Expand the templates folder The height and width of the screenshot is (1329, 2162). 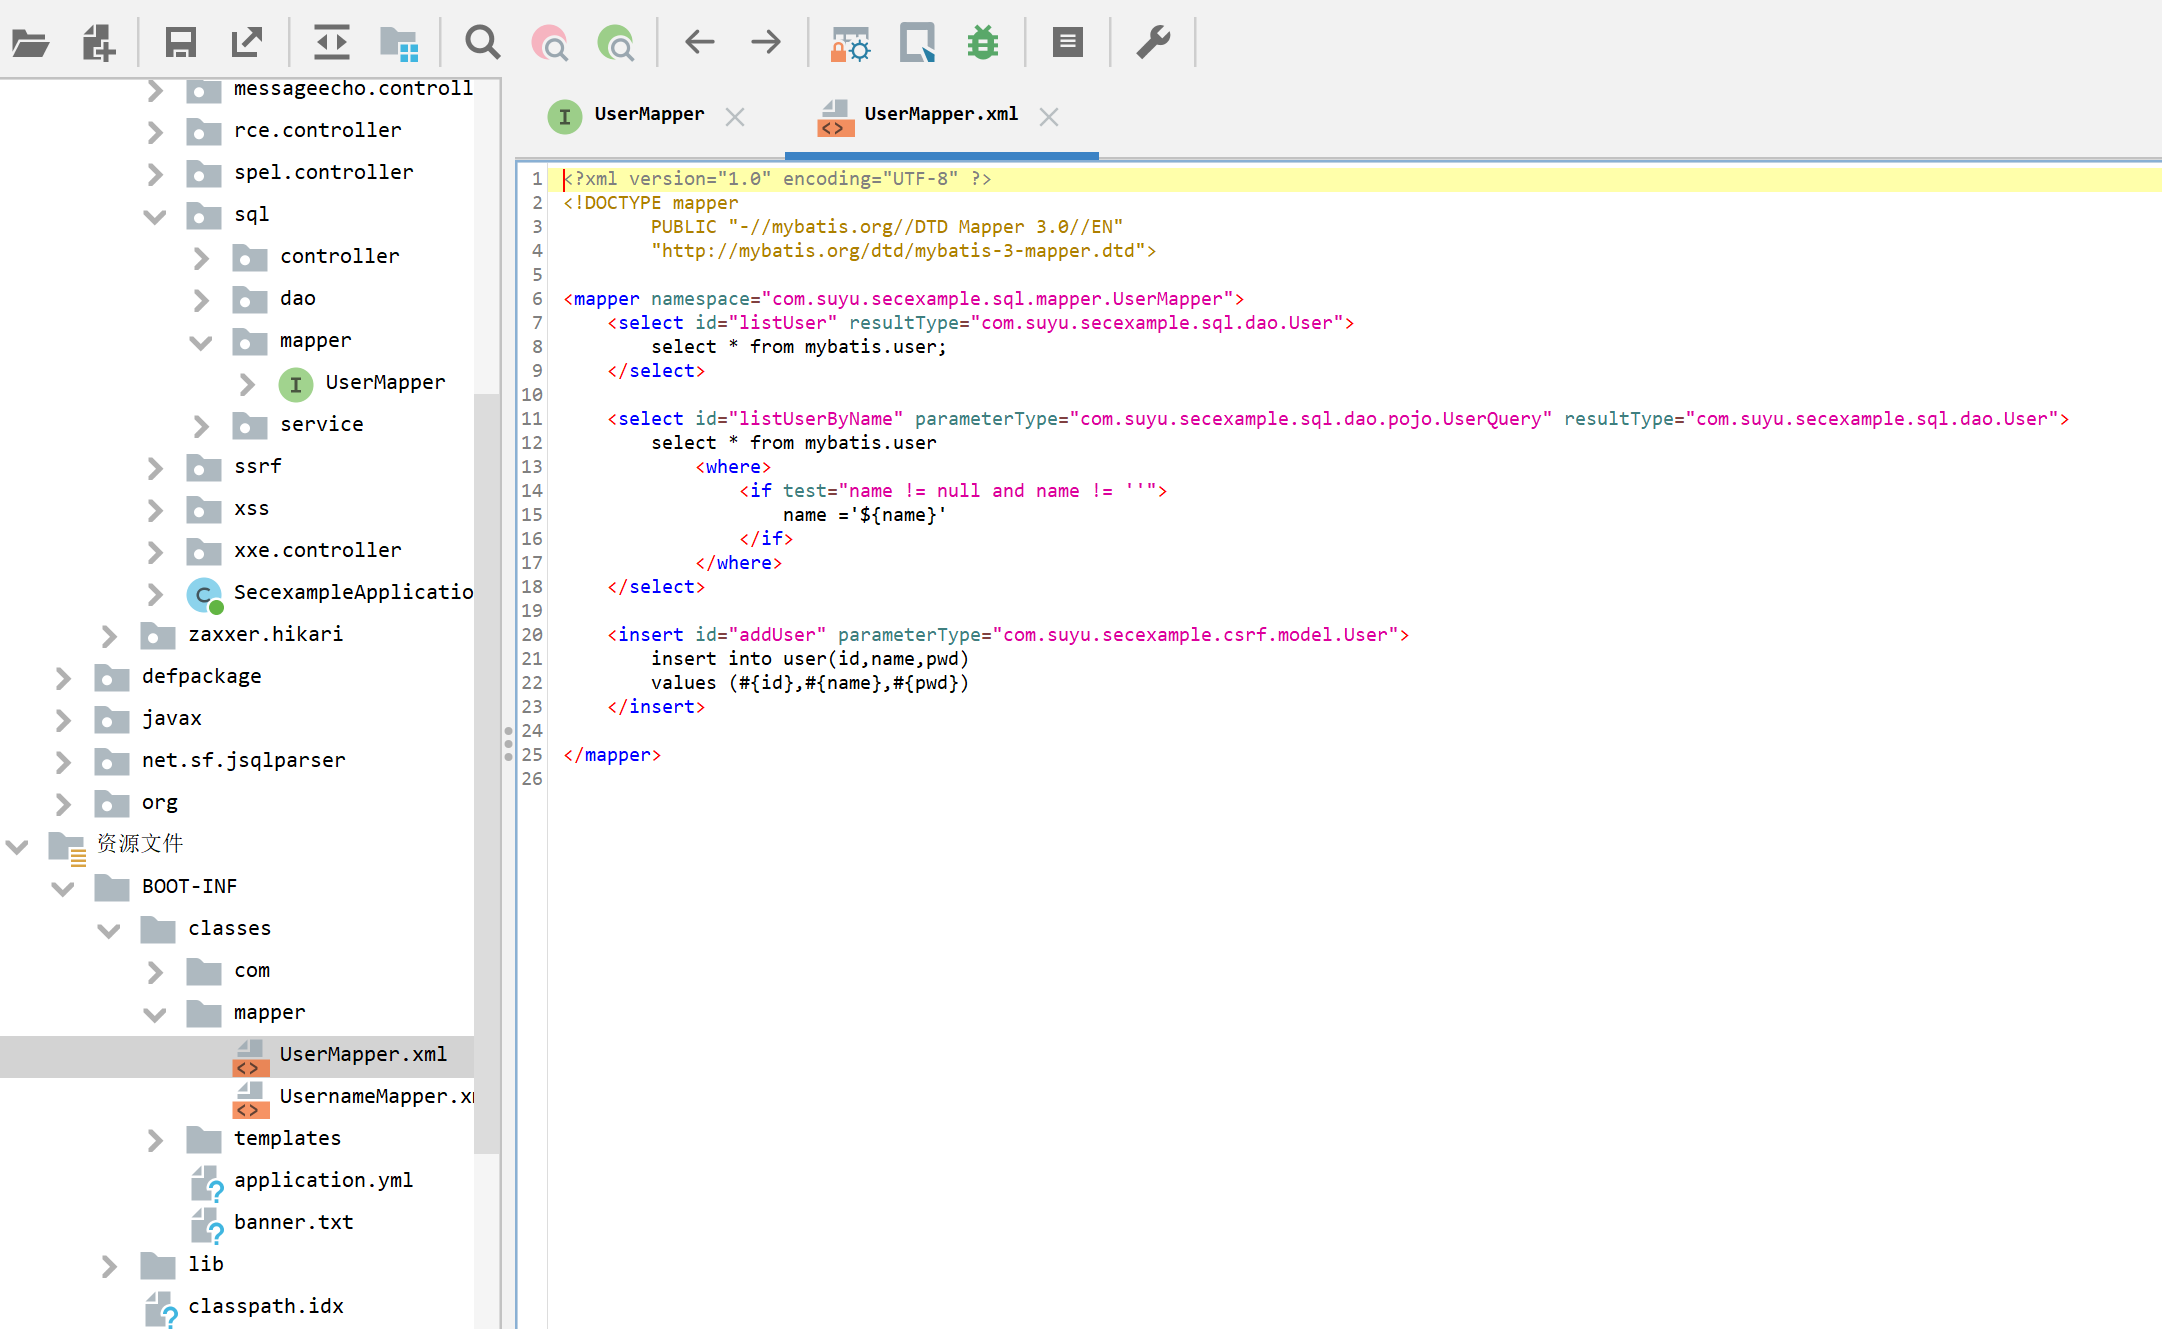click(x=155, y=1139)
